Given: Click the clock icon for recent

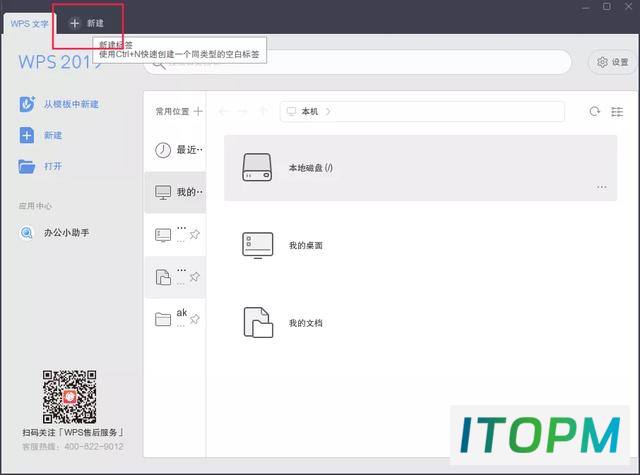Looking at the screenshot, I should (x=163, y=150).
